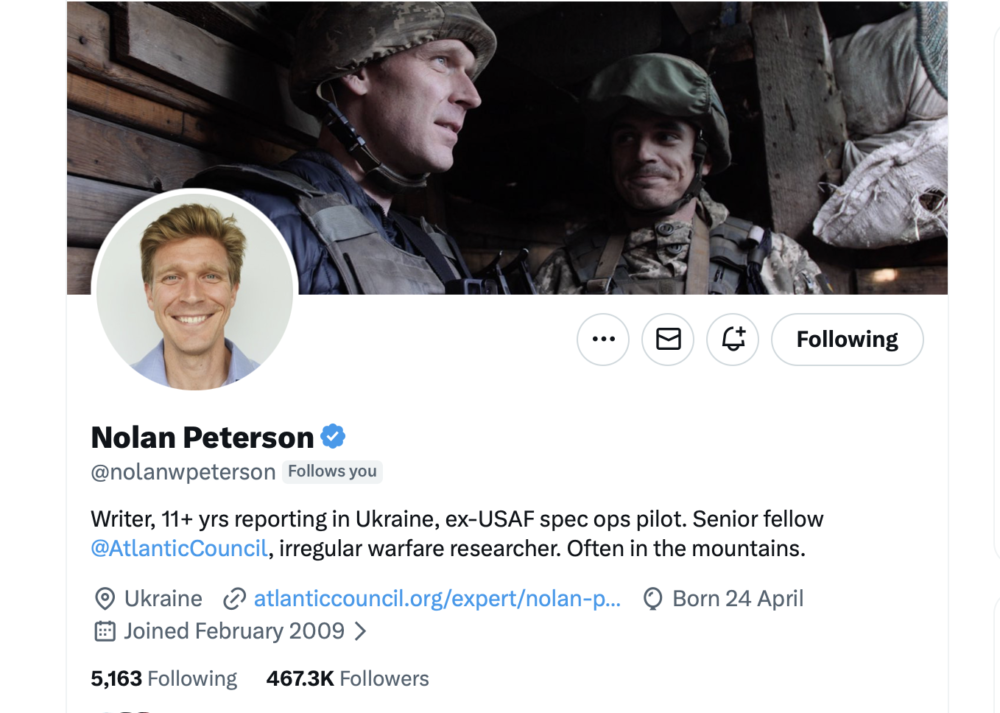Click the chain link icon beside URL

pyautogui.click(x=234, y=599)
